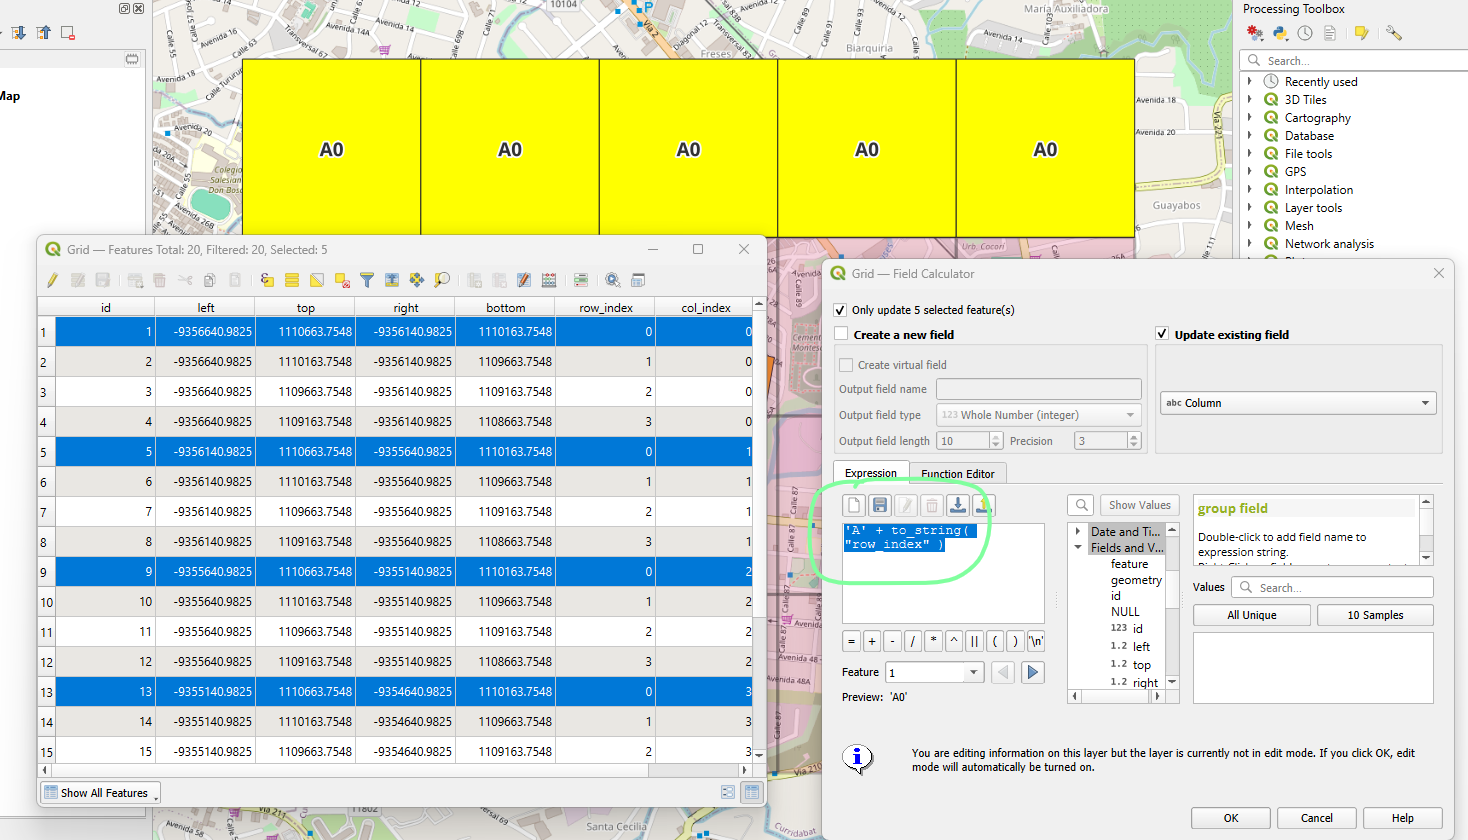Expand Recently used in Processing Toolbox
Image resolution: width=1468 pixels, height=840 pixels.
(x=1250, y=82)
